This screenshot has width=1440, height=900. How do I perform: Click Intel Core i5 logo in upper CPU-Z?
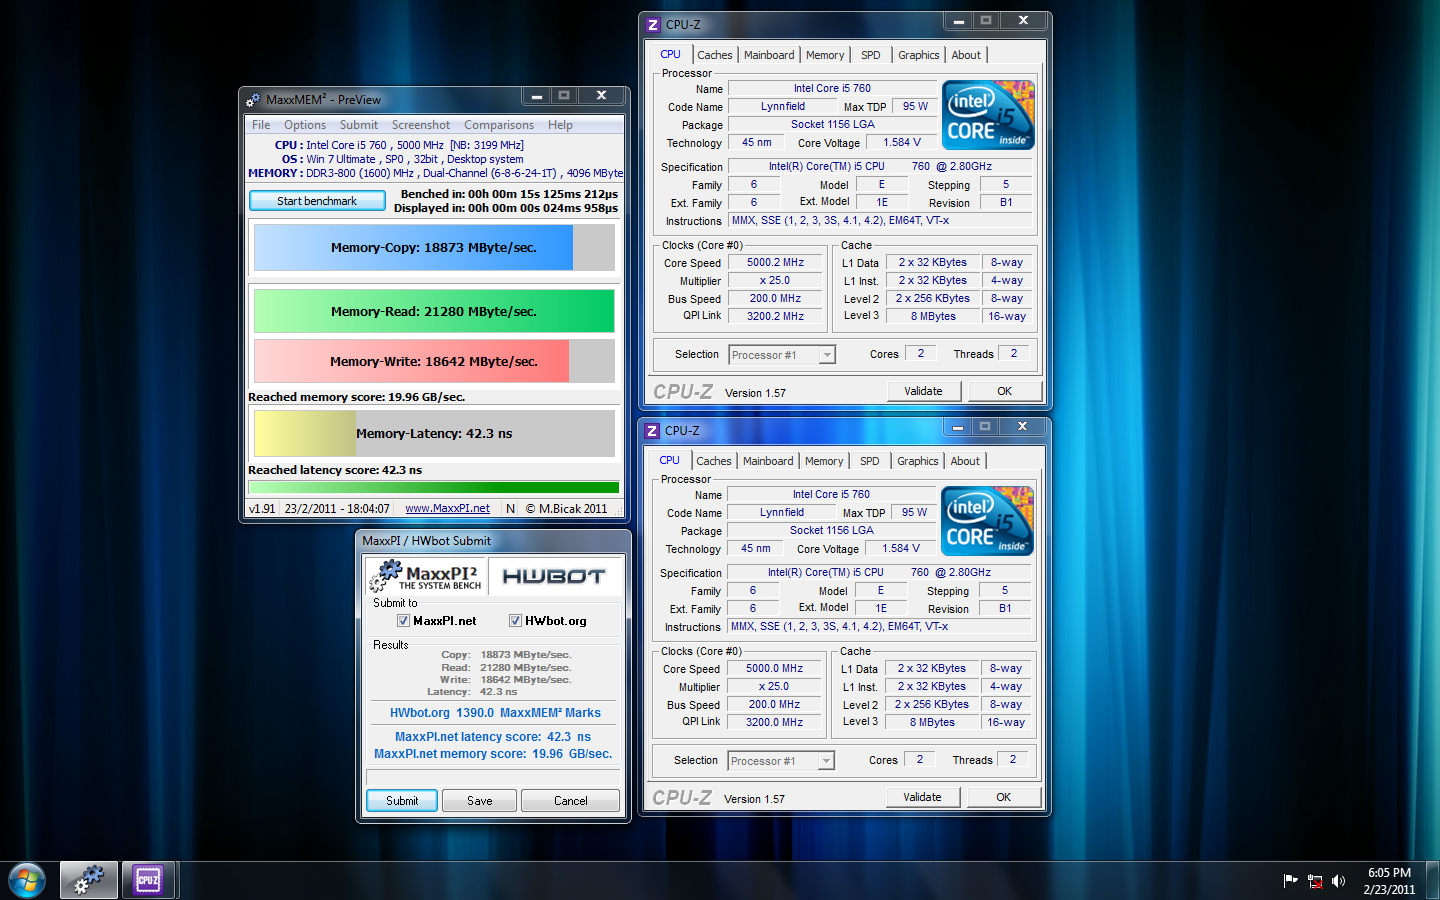tap(988, 115)
